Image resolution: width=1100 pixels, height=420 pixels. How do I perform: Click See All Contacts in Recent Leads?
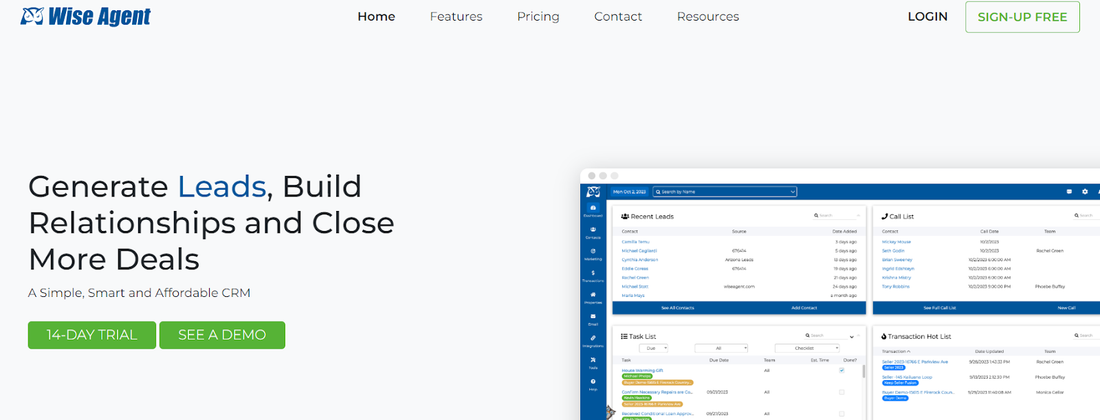(676, 308)
